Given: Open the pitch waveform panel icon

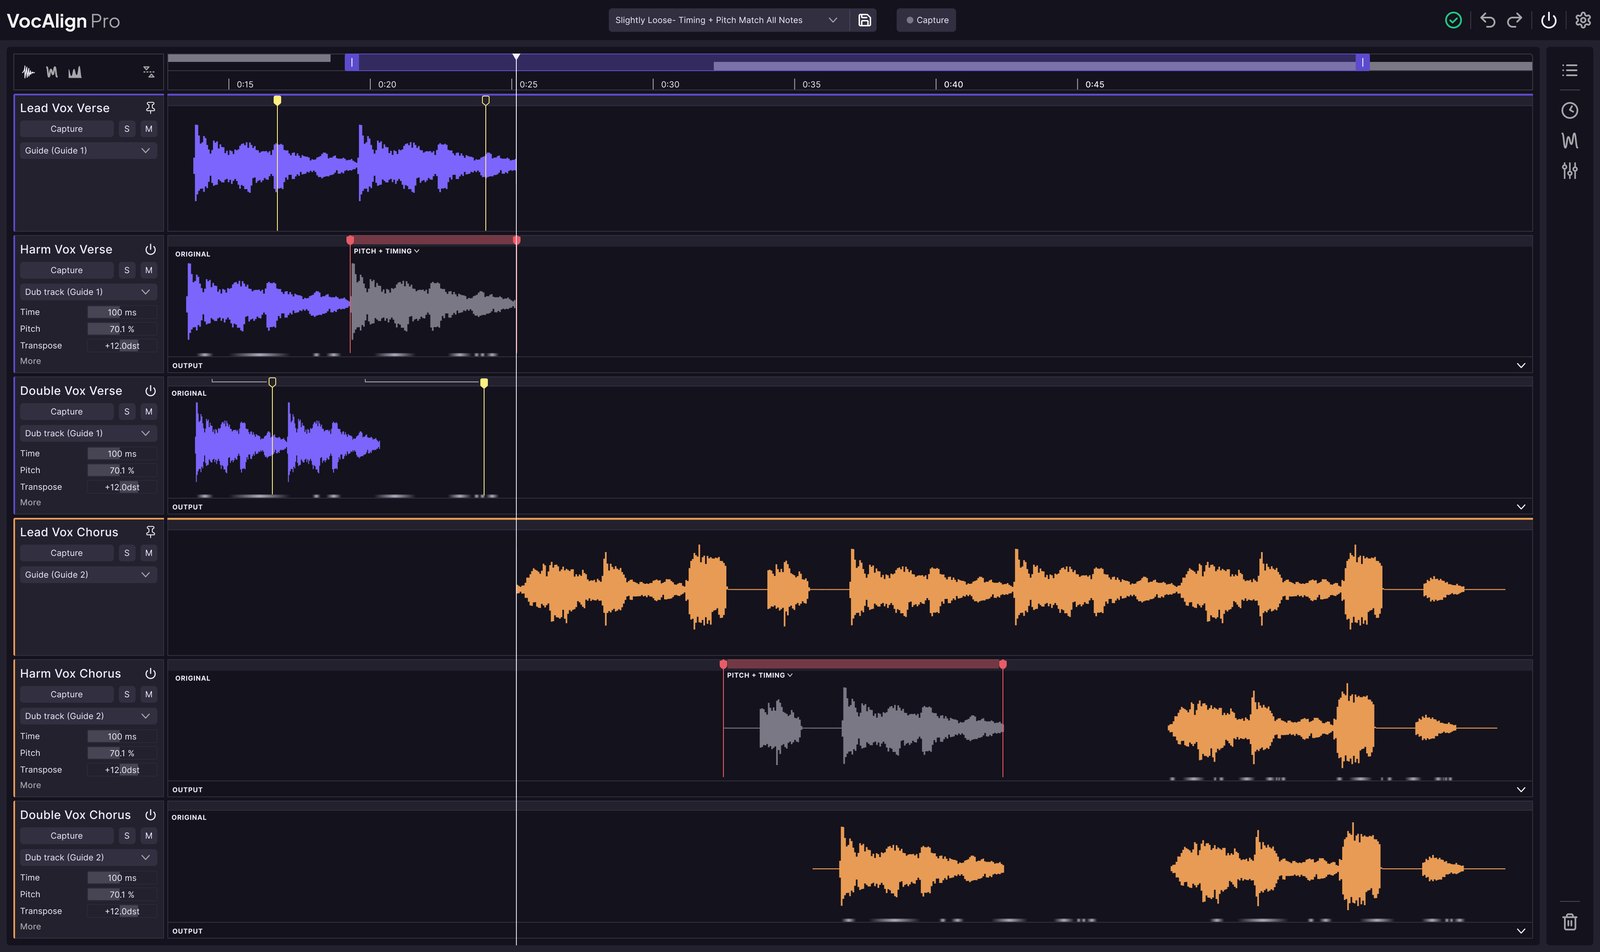Looking at the screenshot, I should 1570,140.
